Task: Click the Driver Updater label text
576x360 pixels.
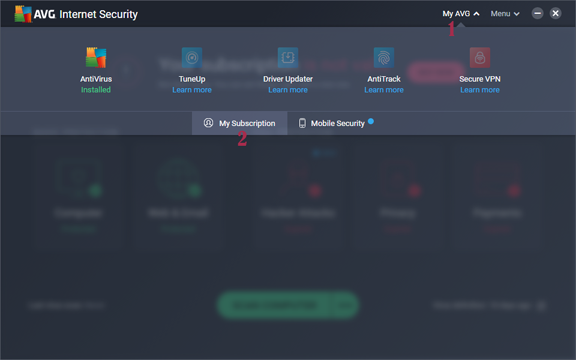Action: 288,79
